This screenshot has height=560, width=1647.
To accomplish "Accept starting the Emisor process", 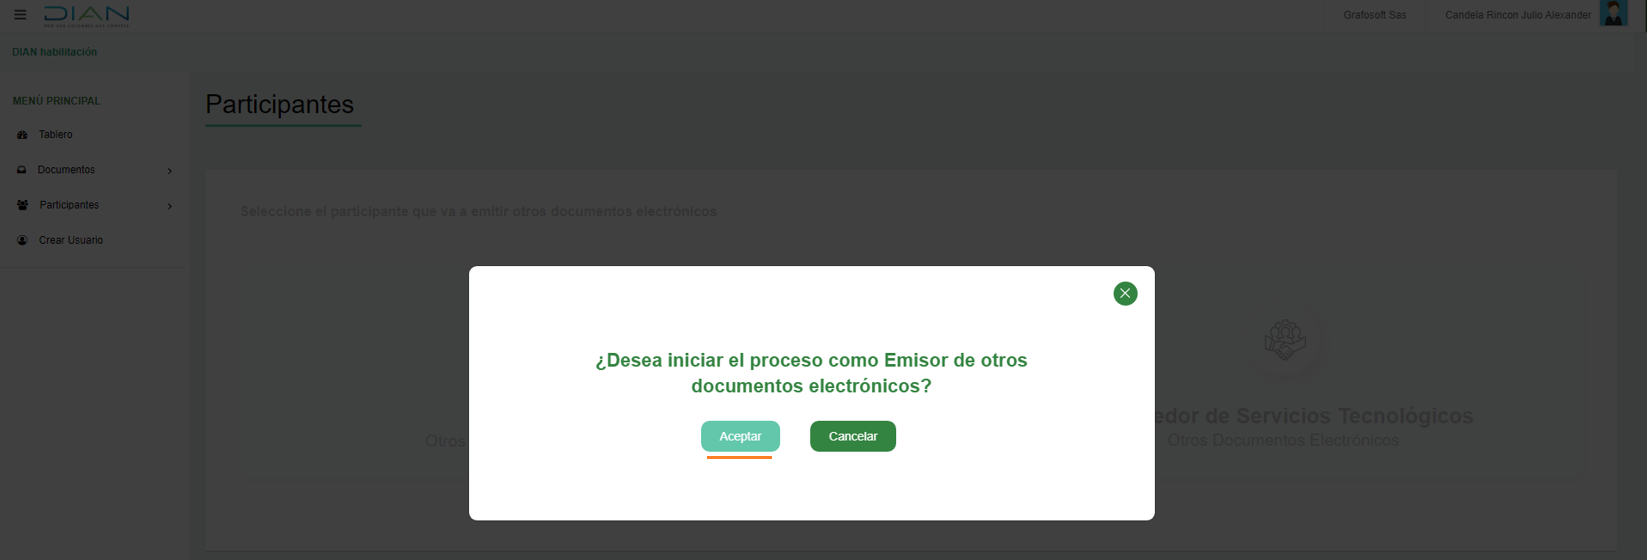I will (740, 436).
